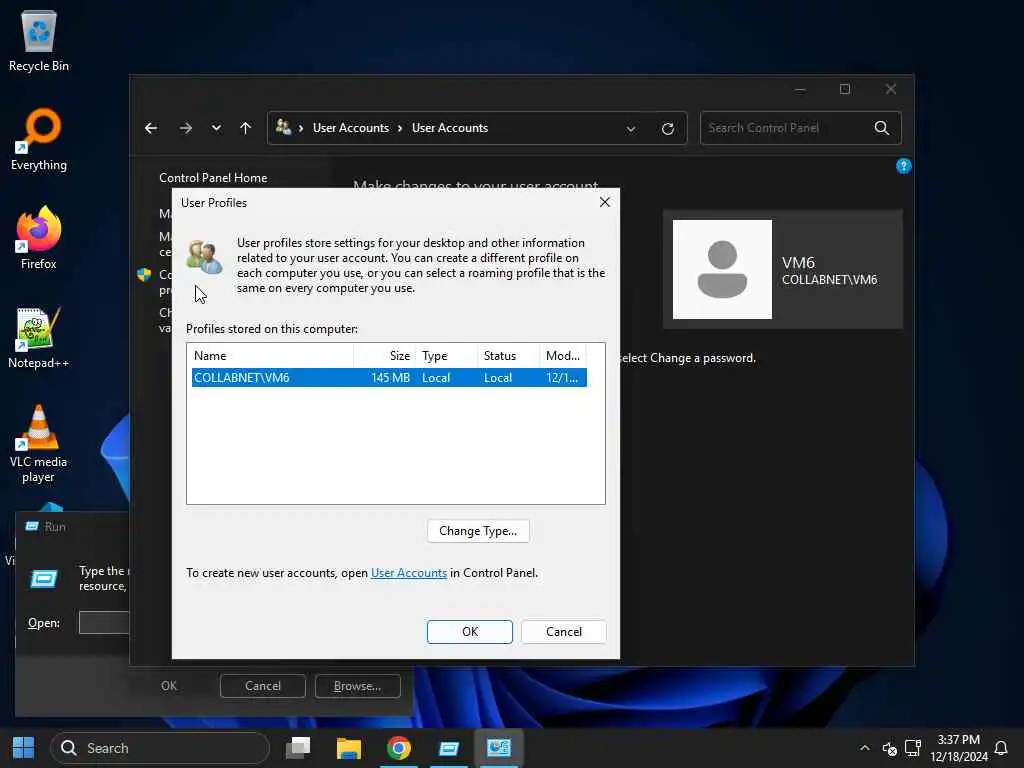The width and height of the screenshot is (1024, 768).
Task: Follow the User Accounts hyperlink
Action: pyautogui.click(x=409, y=573)
